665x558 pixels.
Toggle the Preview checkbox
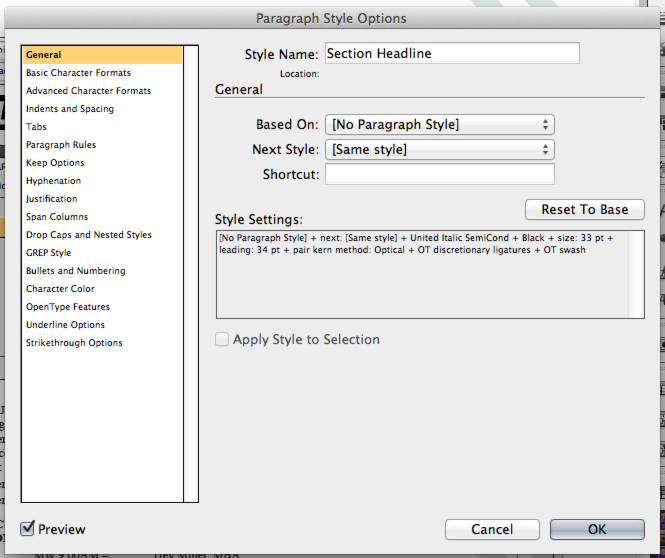[27, 529]
